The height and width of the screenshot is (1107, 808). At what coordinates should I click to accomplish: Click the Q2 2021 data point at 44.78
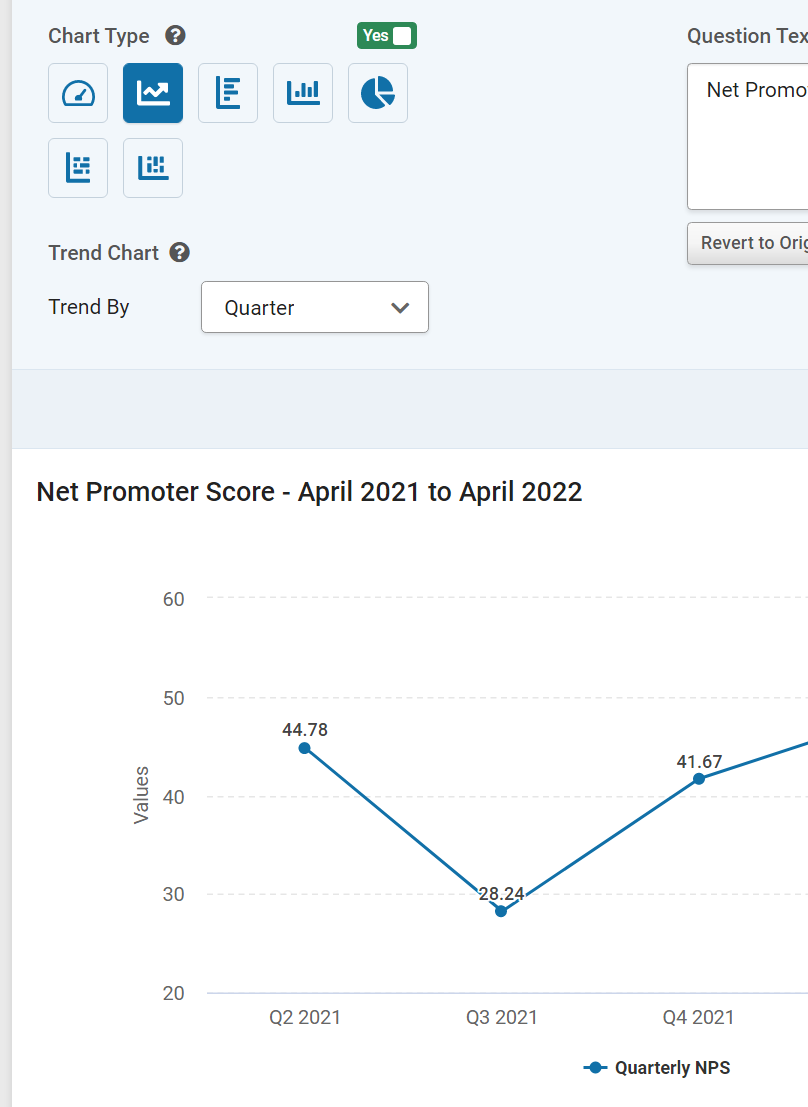point(305,748)
